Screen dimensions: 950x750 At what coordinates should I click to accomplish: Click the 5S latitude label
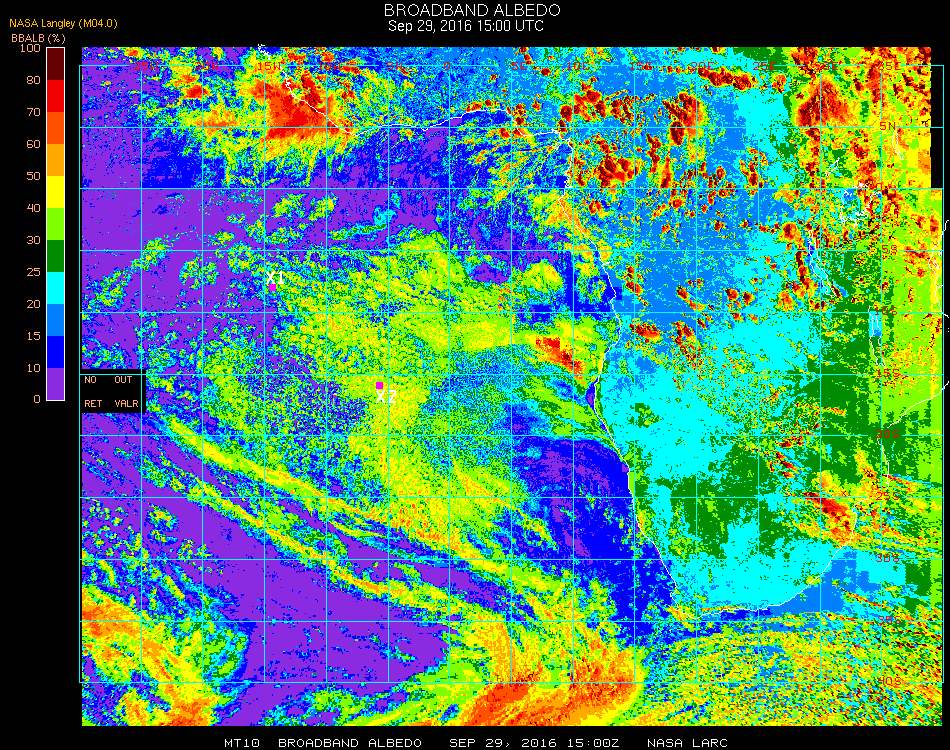889,250
